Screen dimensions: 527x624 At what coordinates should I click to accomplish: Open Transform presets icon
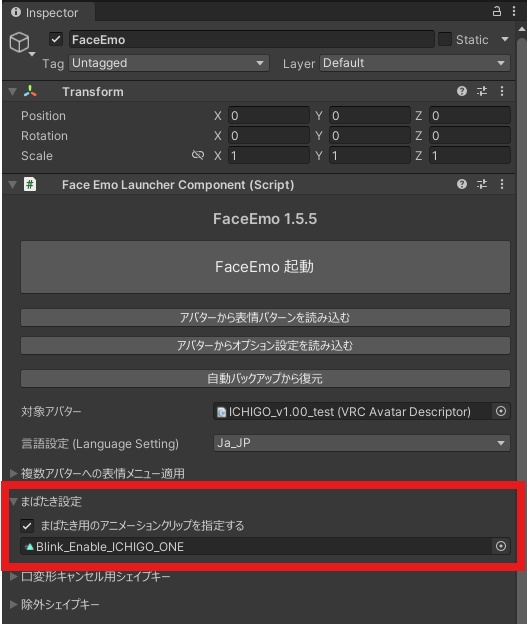tap(482, 91)
